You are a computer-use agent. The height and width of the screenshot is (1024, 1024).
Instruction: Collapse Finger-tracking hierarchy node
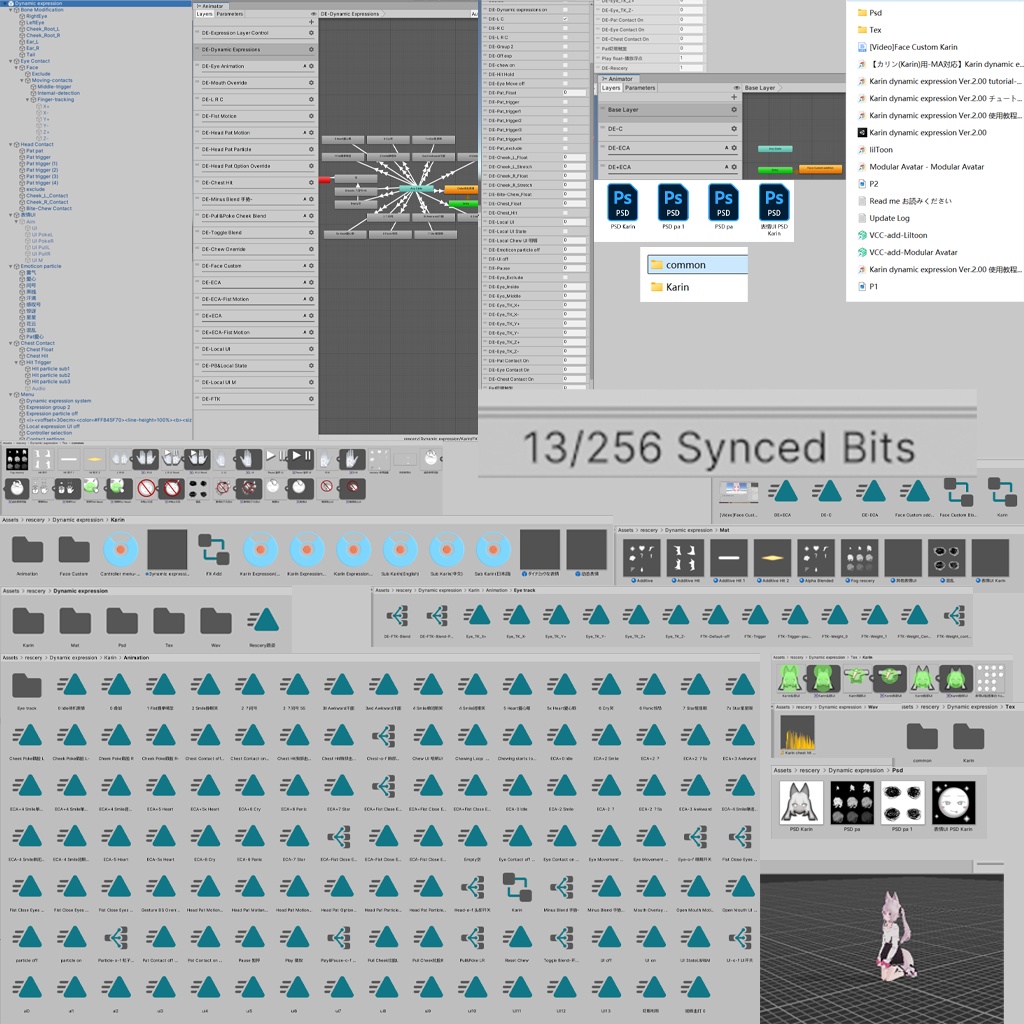pos(27,99)
